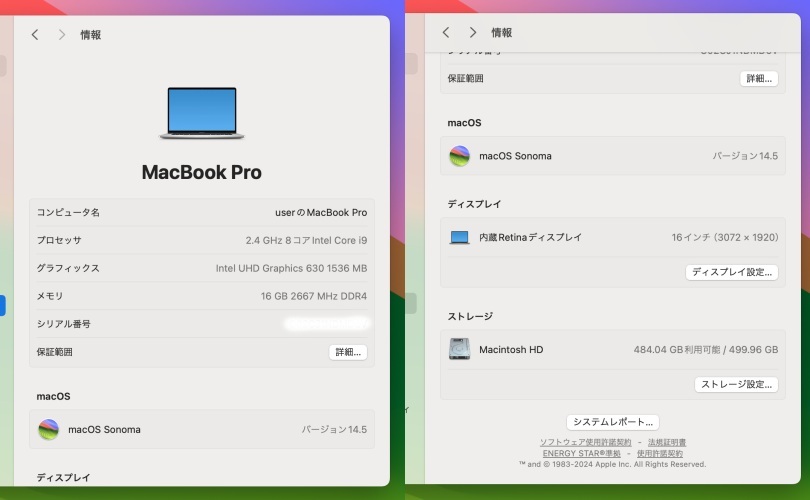This screenshot has width=810, height=500.
Task: Select 2.4 GHz 8コア Intel Core i9 value
Action: [306, 240]
